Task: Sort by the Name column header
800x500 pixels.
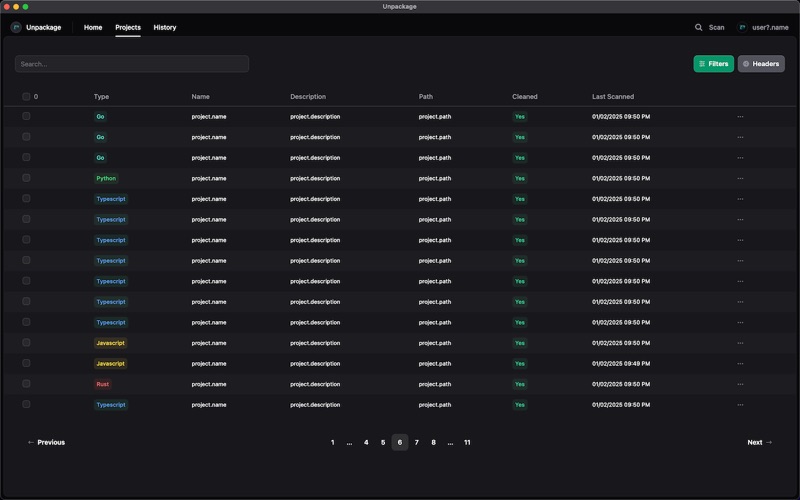Action: point(201,96)
